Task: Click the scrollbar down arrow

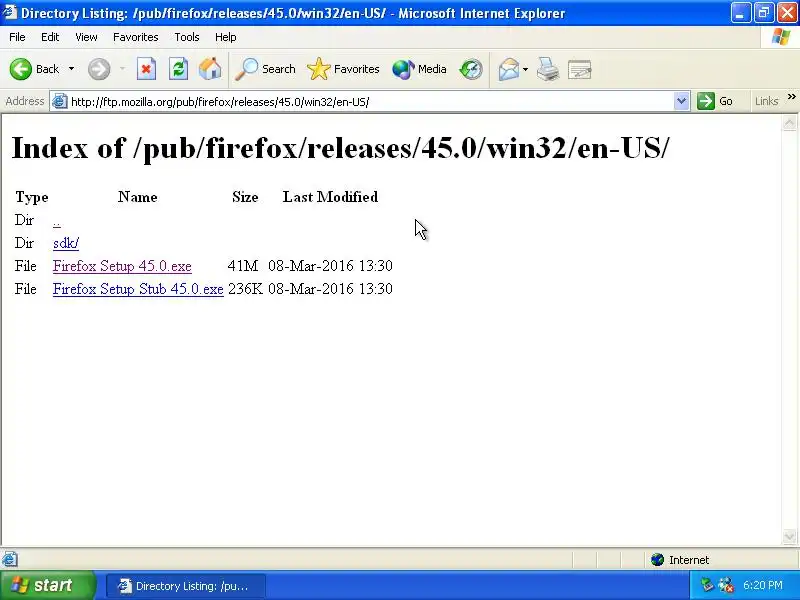Action: pos(789,536)
